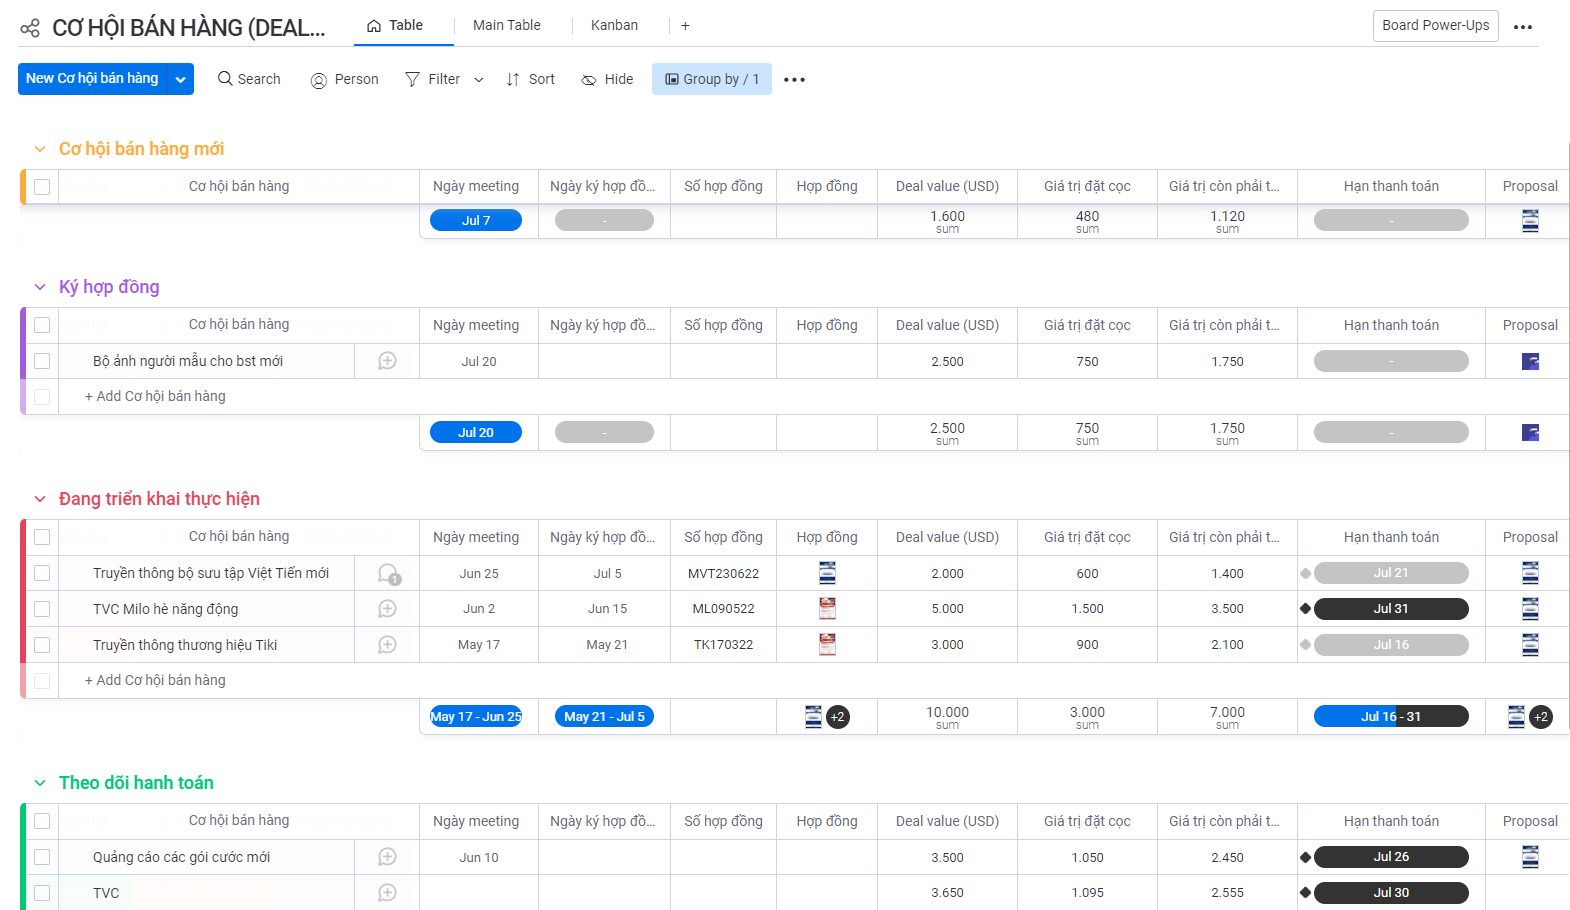The height and width of the screenshot is (910, 1570).
Task: Switch to the Main Table tab
Action: [x=506, y=25]
